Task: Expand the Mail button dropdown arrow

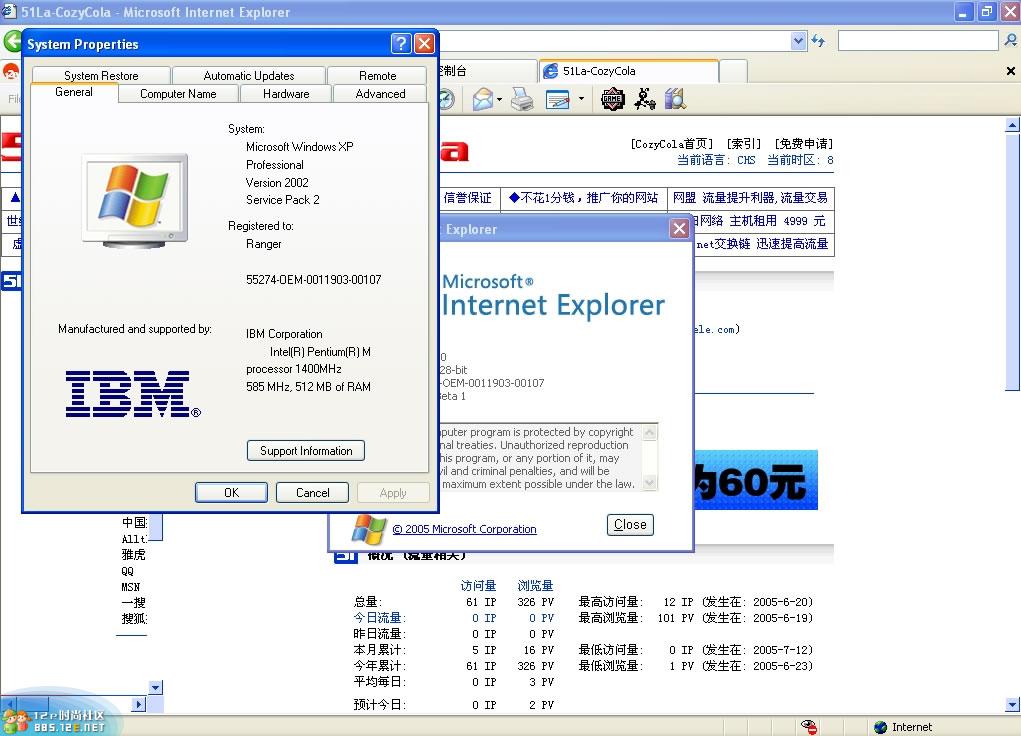Action: tap(498, 99)
